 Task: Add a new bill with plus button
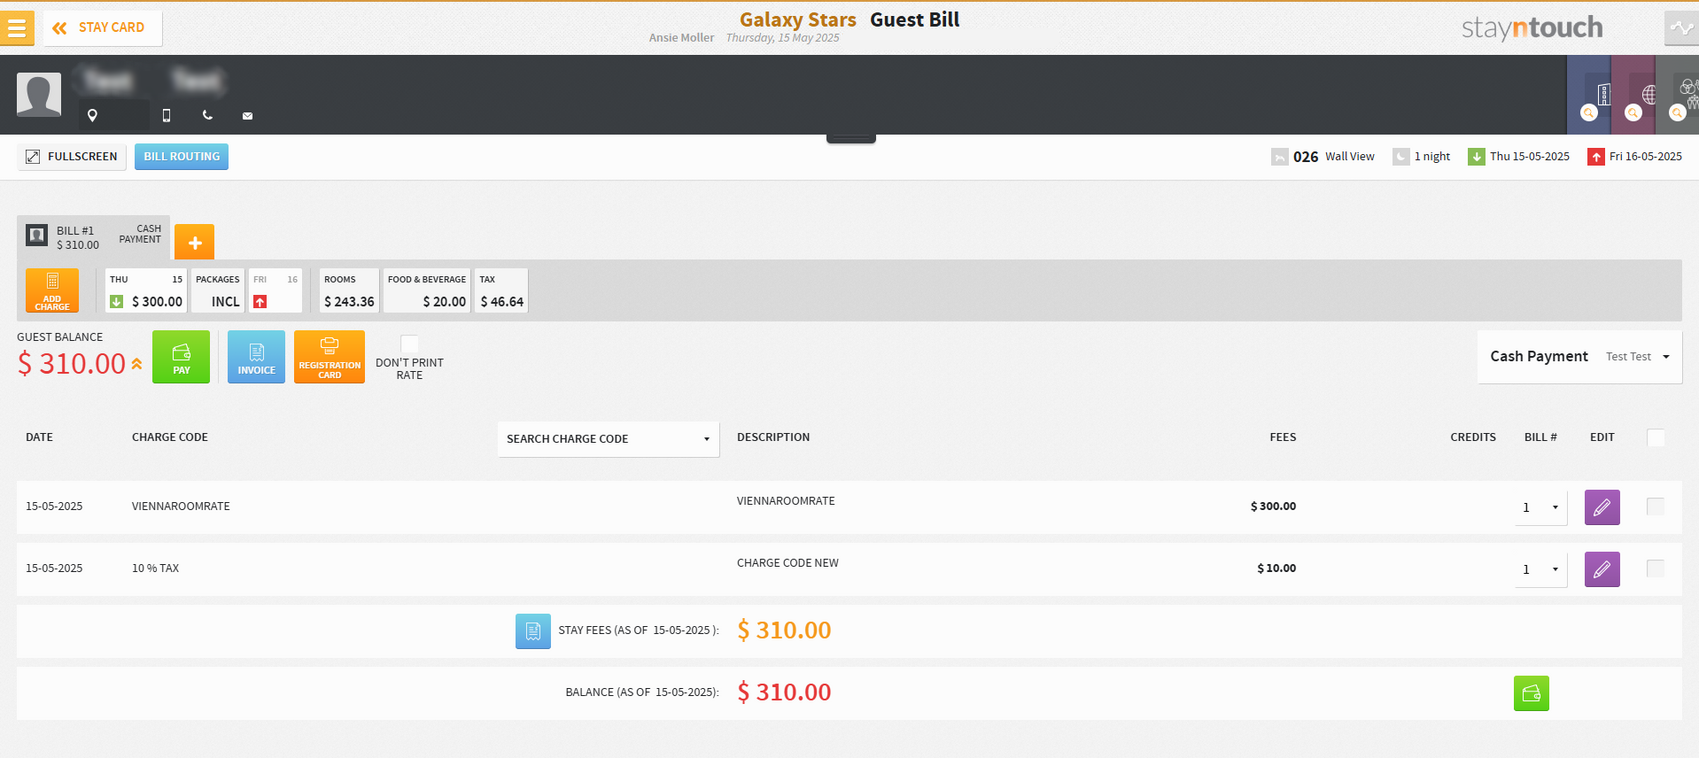tap(195, 242)
